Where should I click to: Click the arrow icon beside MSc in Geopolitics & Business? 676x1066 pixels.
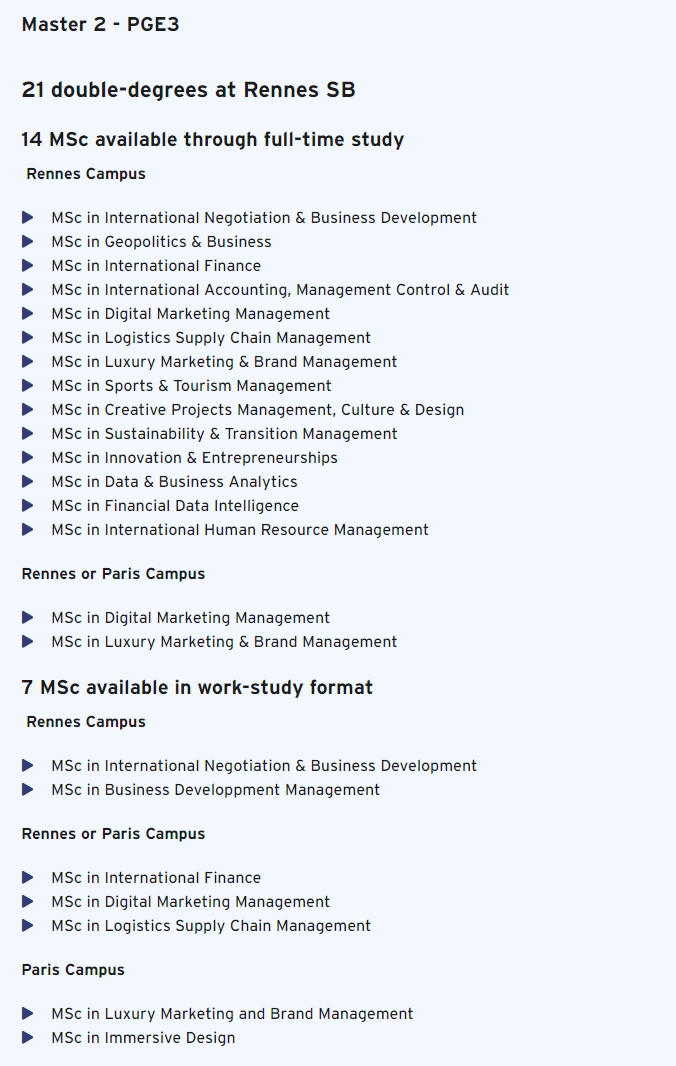(28, 241)
